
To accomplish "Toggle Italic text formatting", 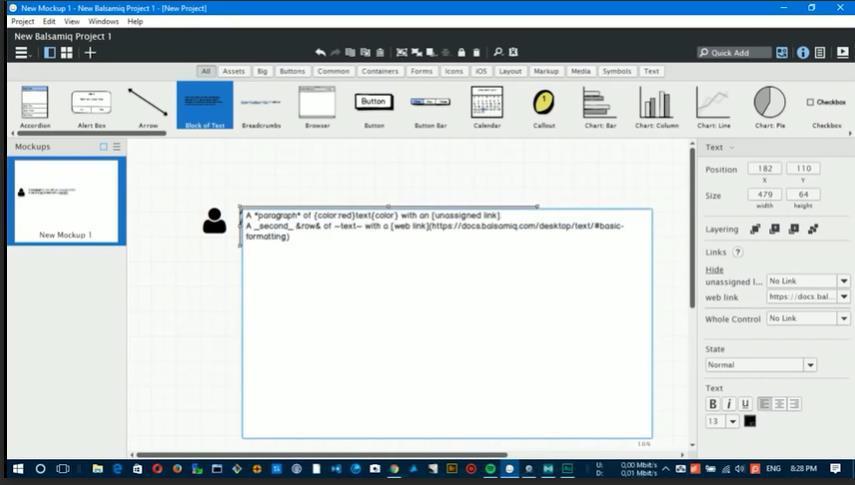I will (x=728, y=404).
